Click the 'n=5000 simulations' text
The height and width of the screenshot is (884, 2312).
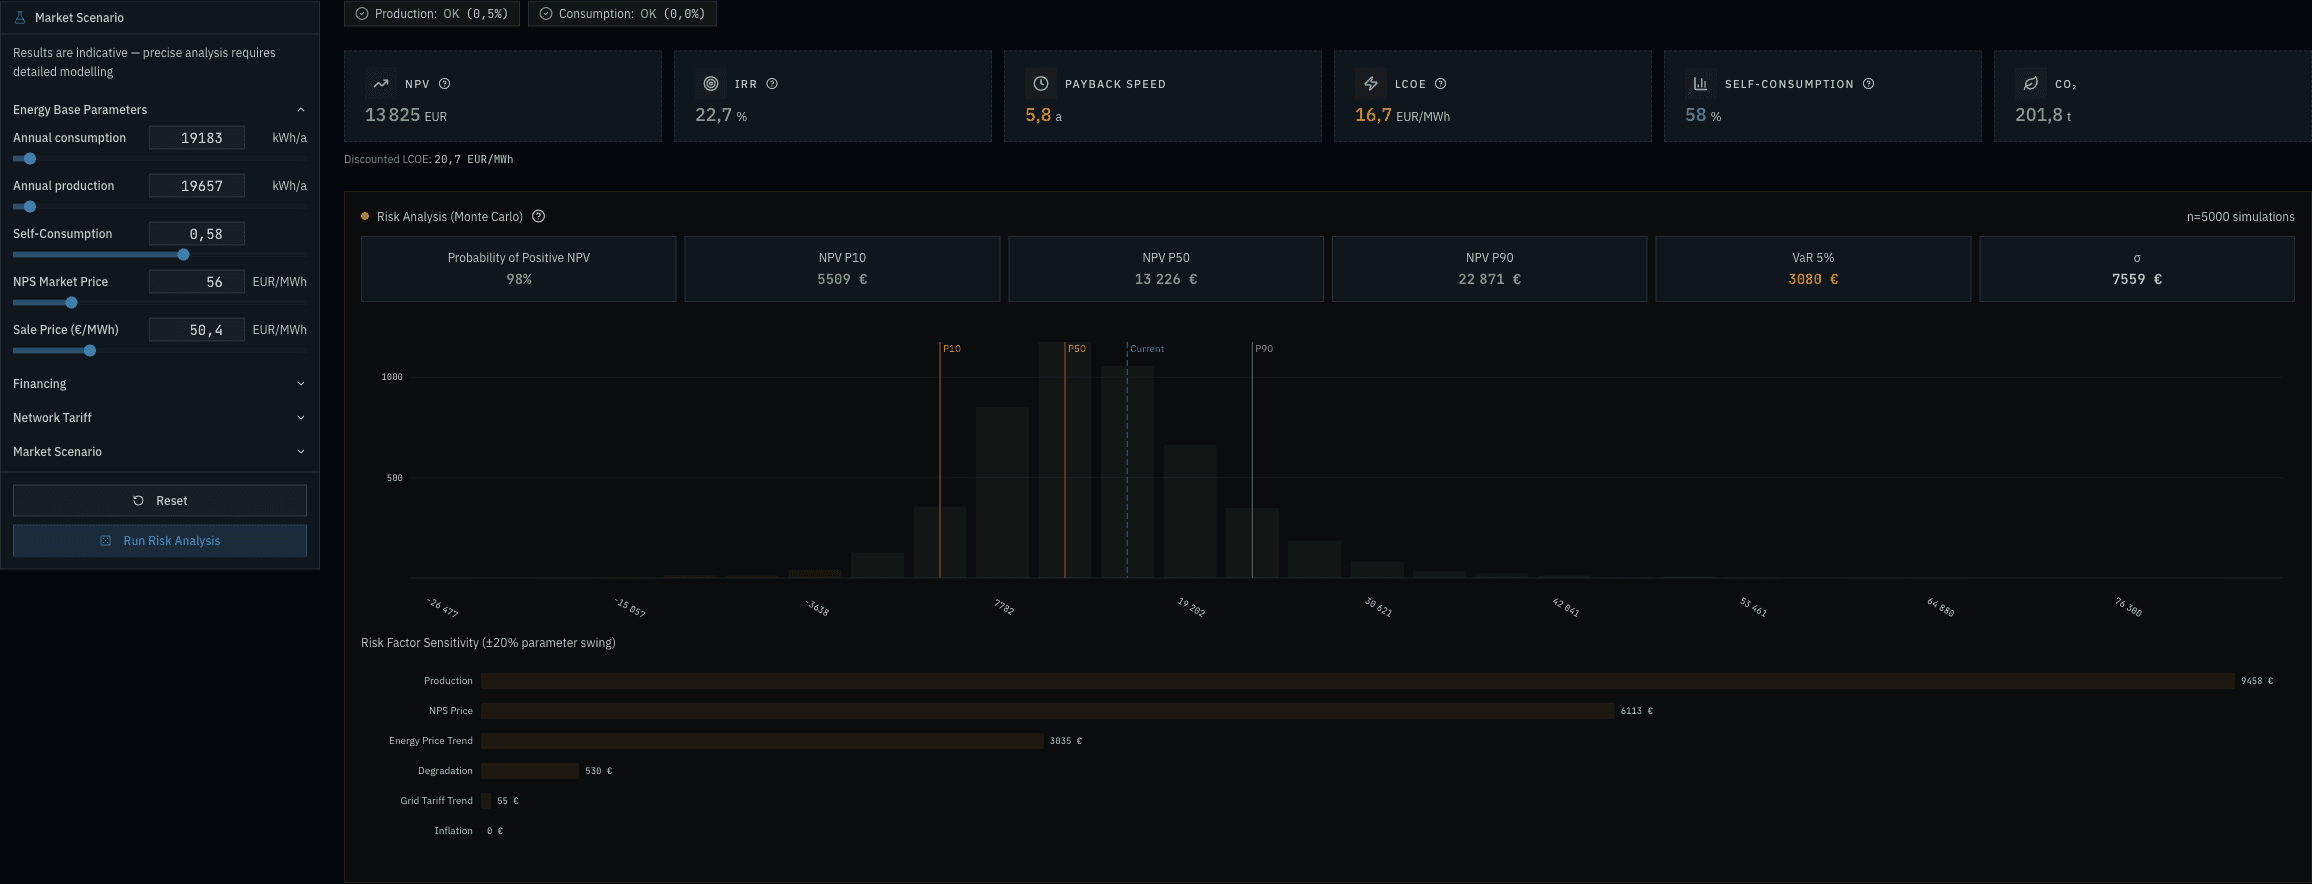[2240, 217]
